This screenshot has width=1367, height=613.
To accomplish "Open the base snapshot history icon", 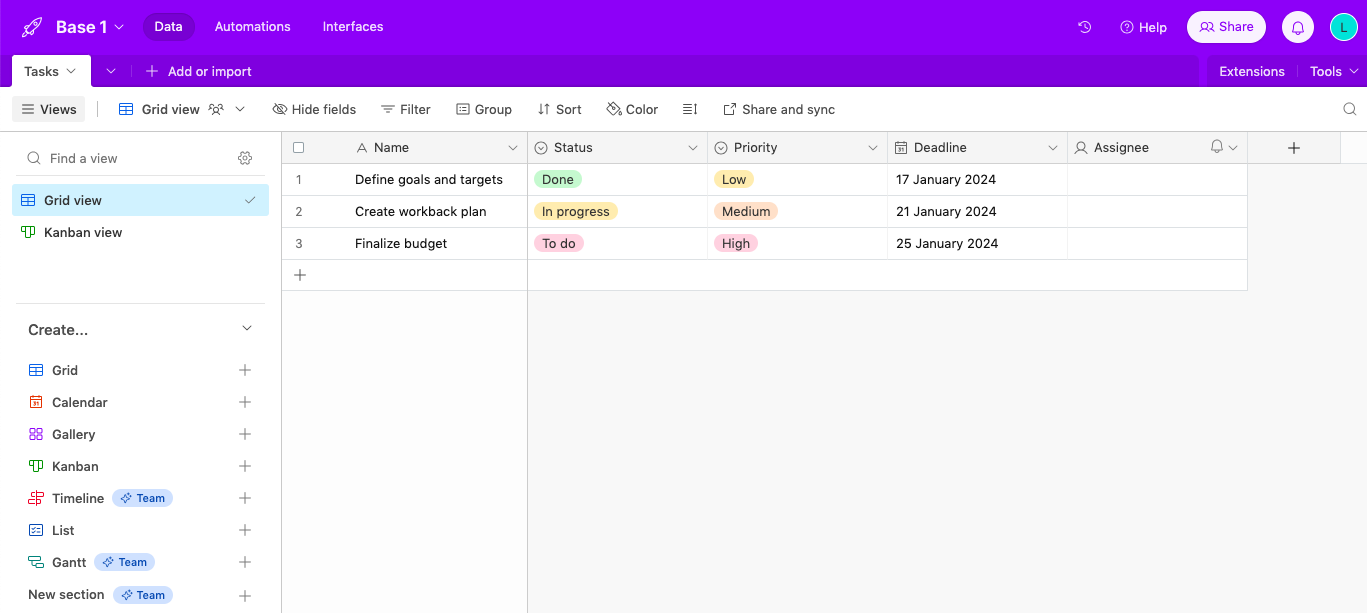I will [1084, 27].
